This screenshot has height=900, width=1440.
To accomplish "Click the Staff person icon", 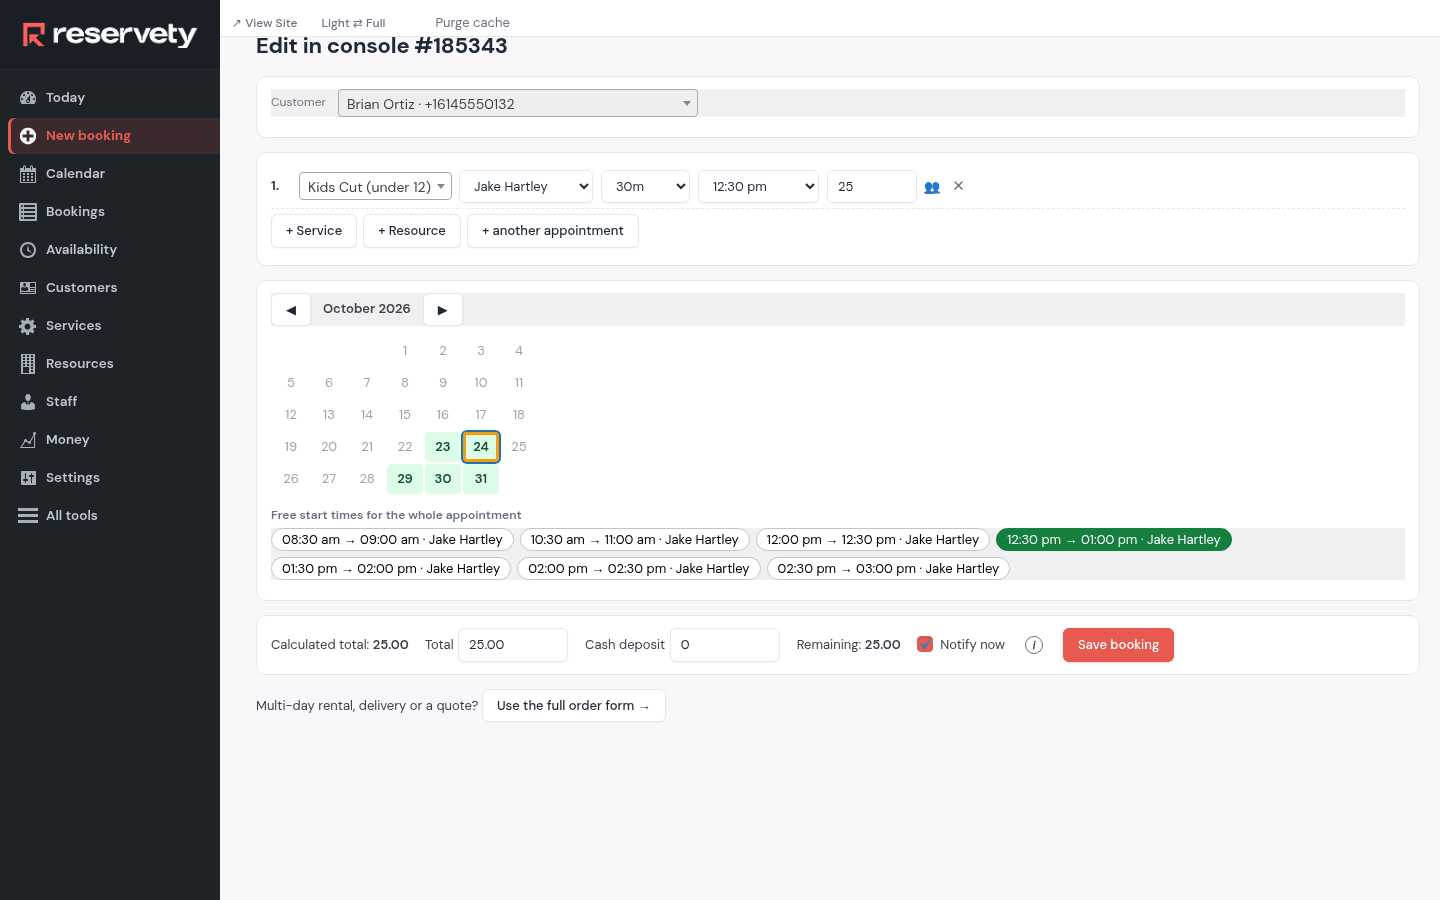I will coord(28,402).
